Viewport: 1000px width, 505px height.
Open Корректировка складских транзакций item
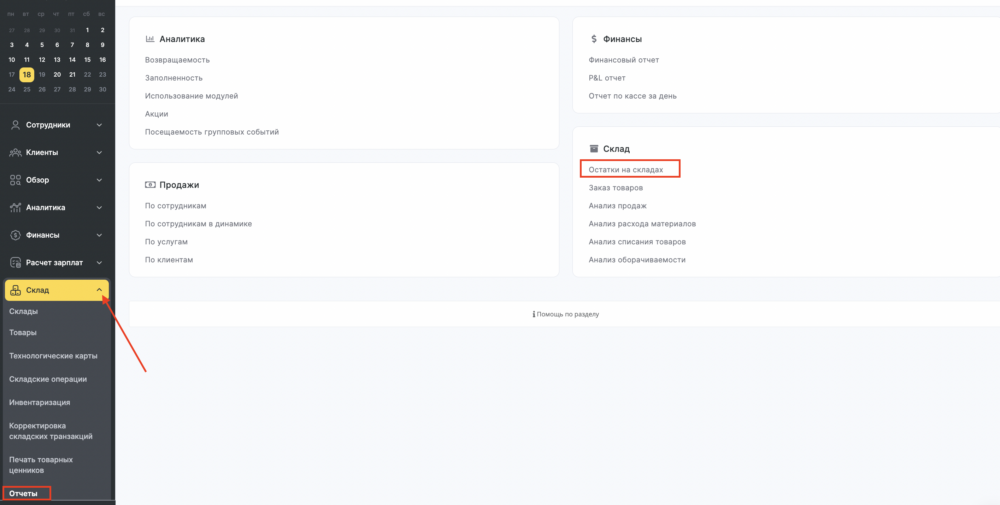click(51, 431)
